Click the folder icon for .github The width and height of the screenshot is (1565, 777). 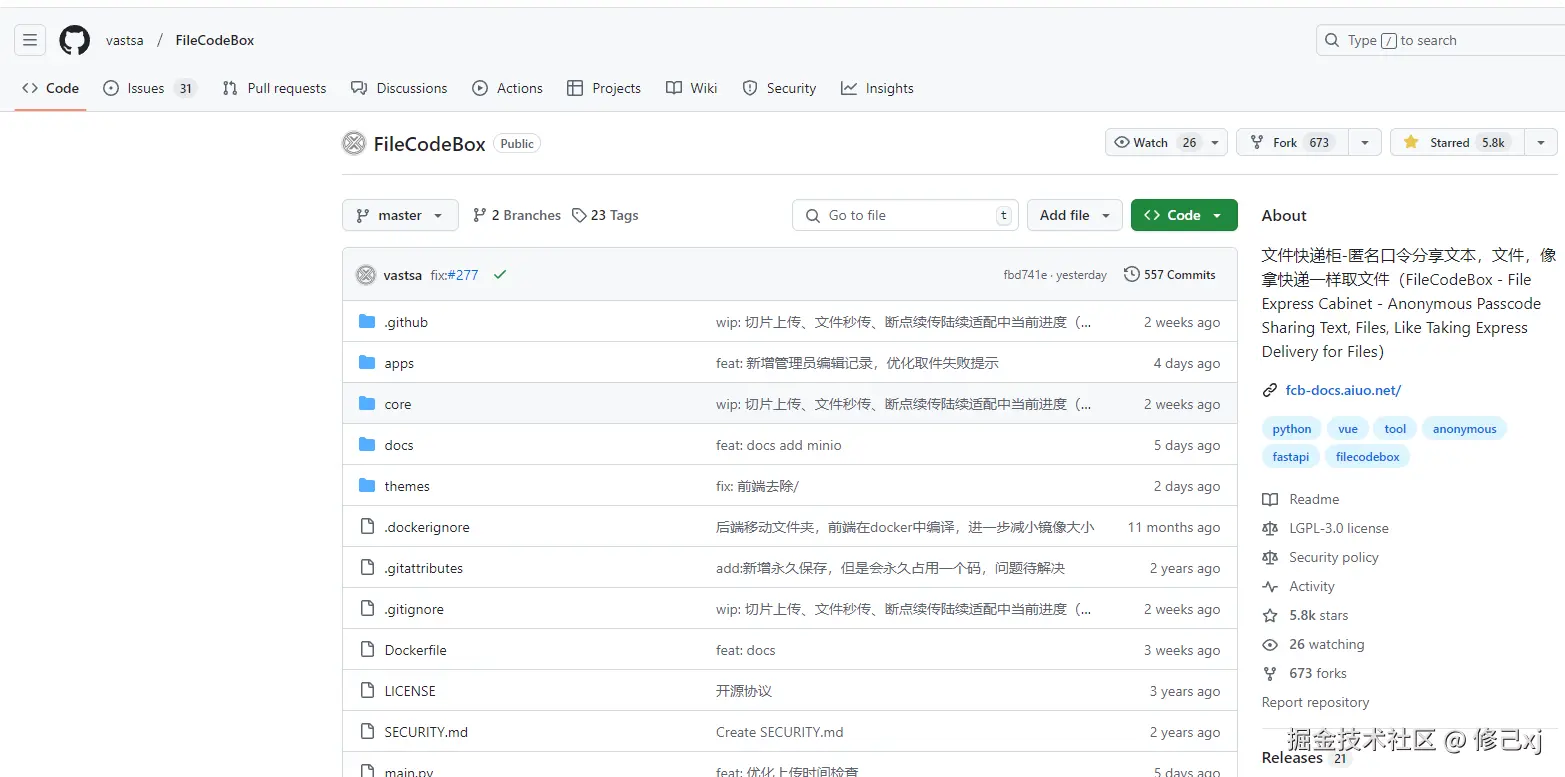[367, 322]
